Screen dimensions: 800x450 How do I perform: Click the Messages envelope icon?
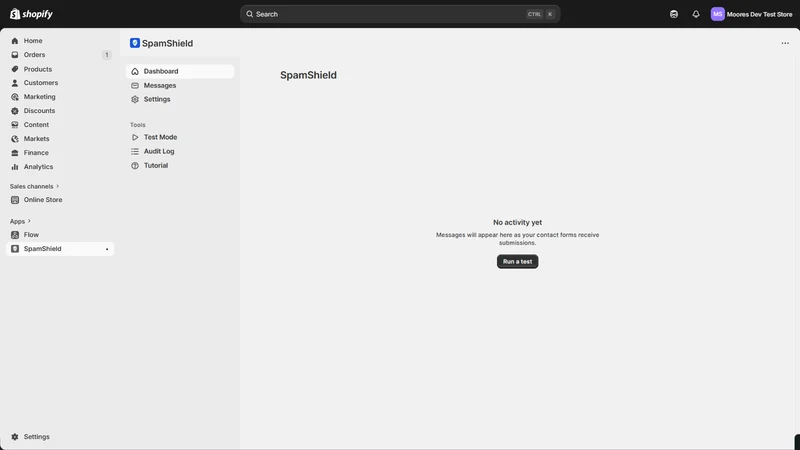pyautogui.click(x=135, y=85)
